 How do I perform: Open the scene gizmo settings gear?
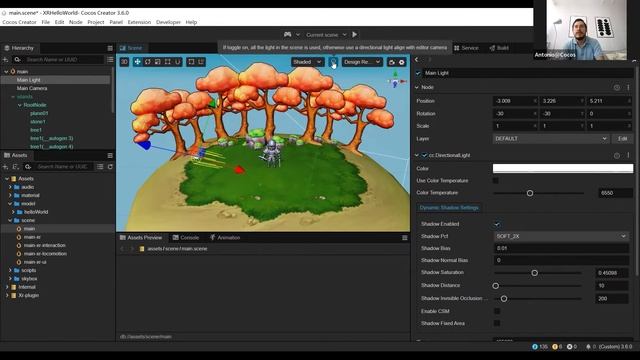pos(402,62)
